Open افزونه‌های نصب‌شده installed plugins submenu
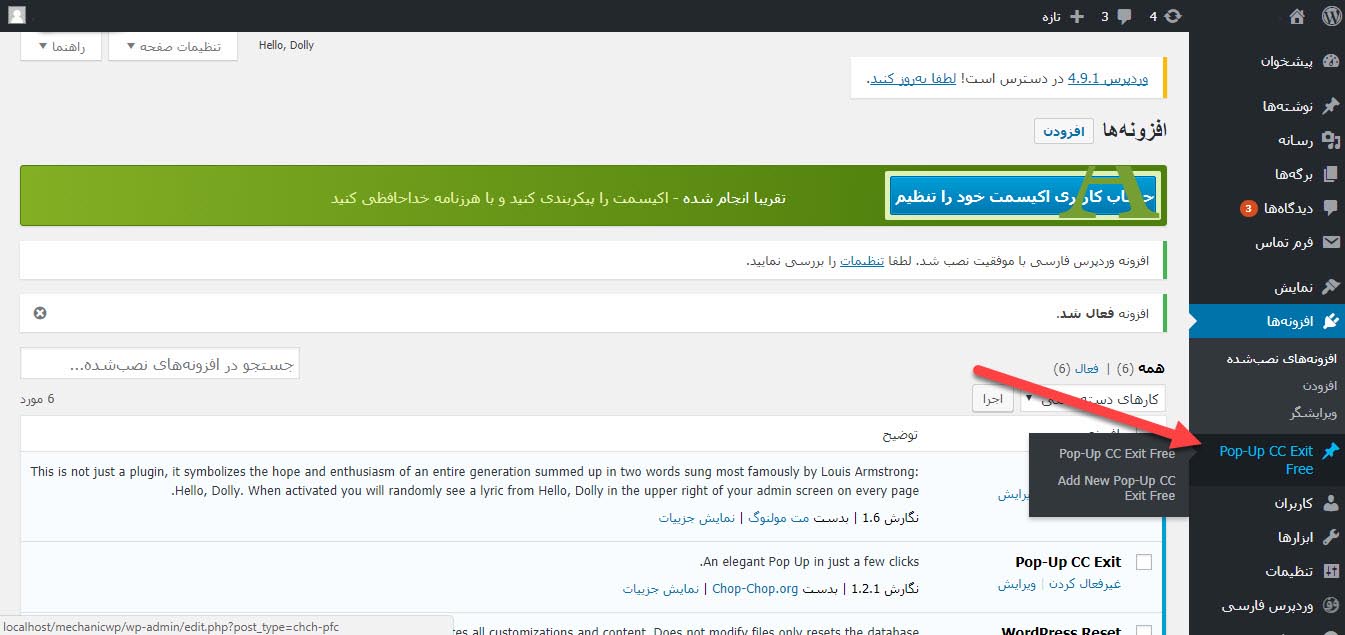This screenshot has height=635, width=1345. [x=1282, y=358]
